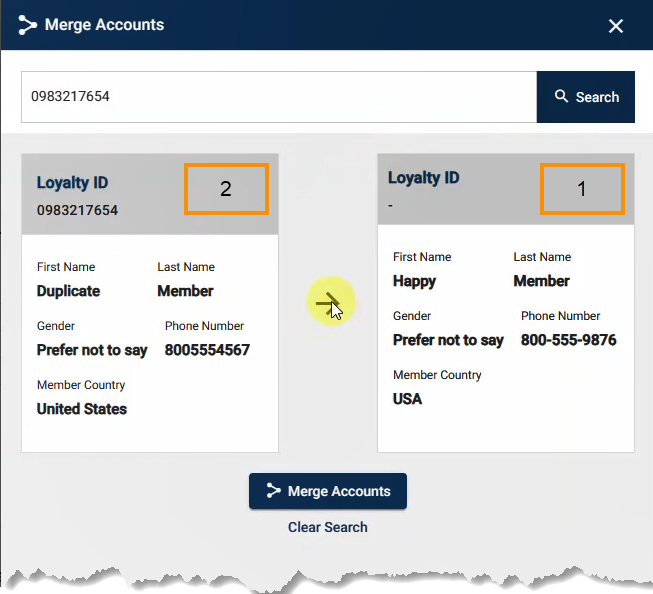
Task: Click the left card's gender value
Action: 92,350
